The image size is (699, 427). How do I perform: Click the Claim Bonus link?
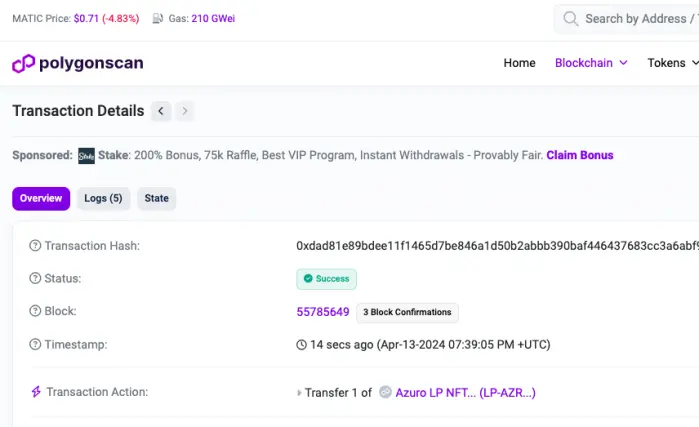pyautogui.click(x=580, y=155)
